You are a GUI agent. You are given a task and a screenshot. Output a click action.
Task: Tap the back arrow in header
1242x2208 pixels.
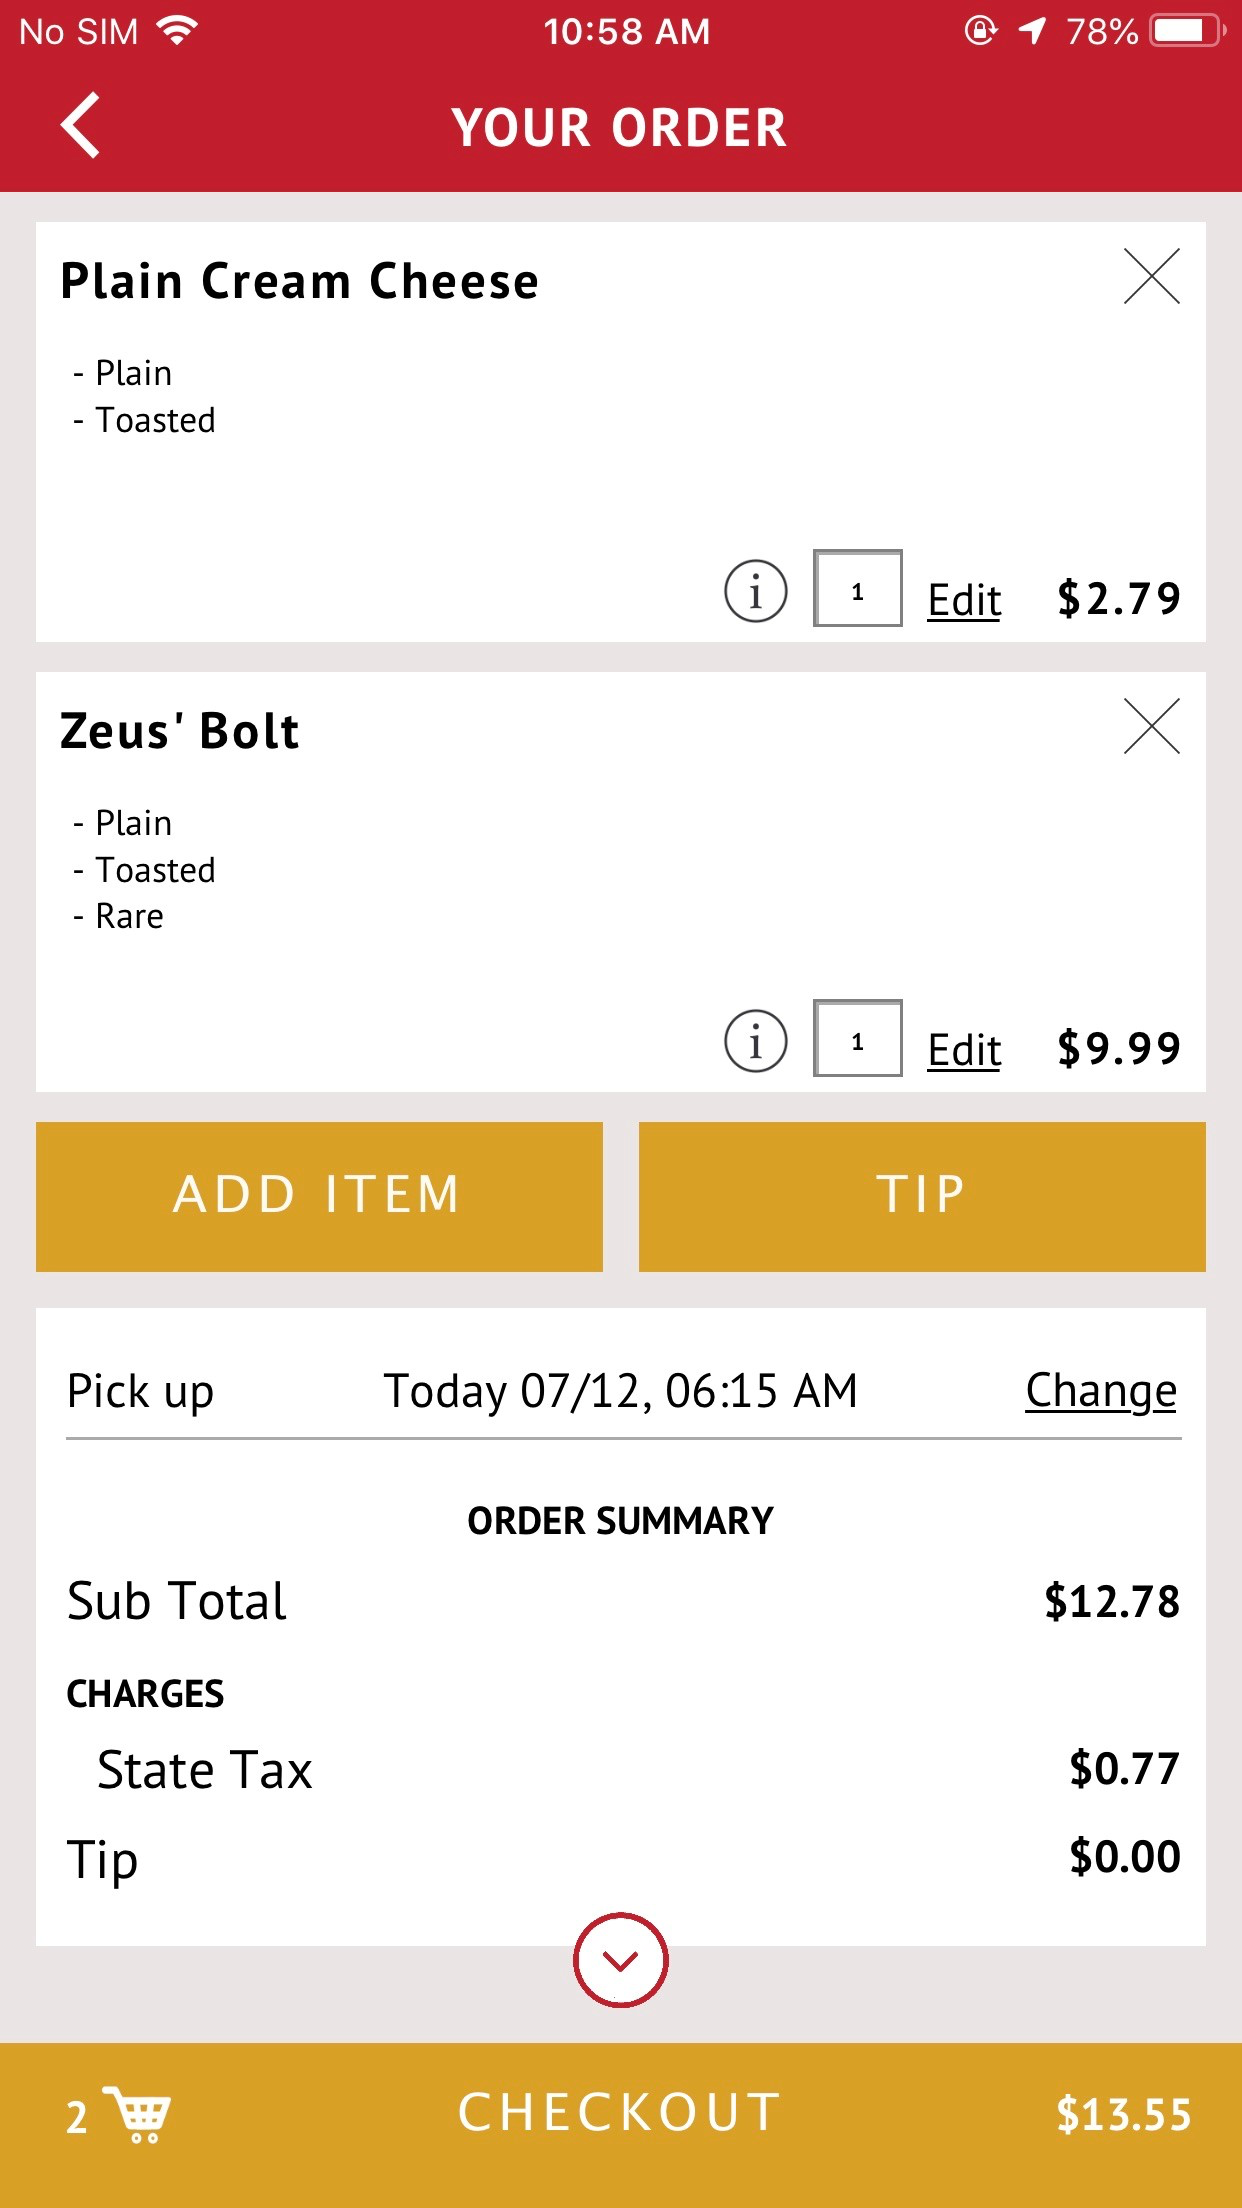point(80,126)
